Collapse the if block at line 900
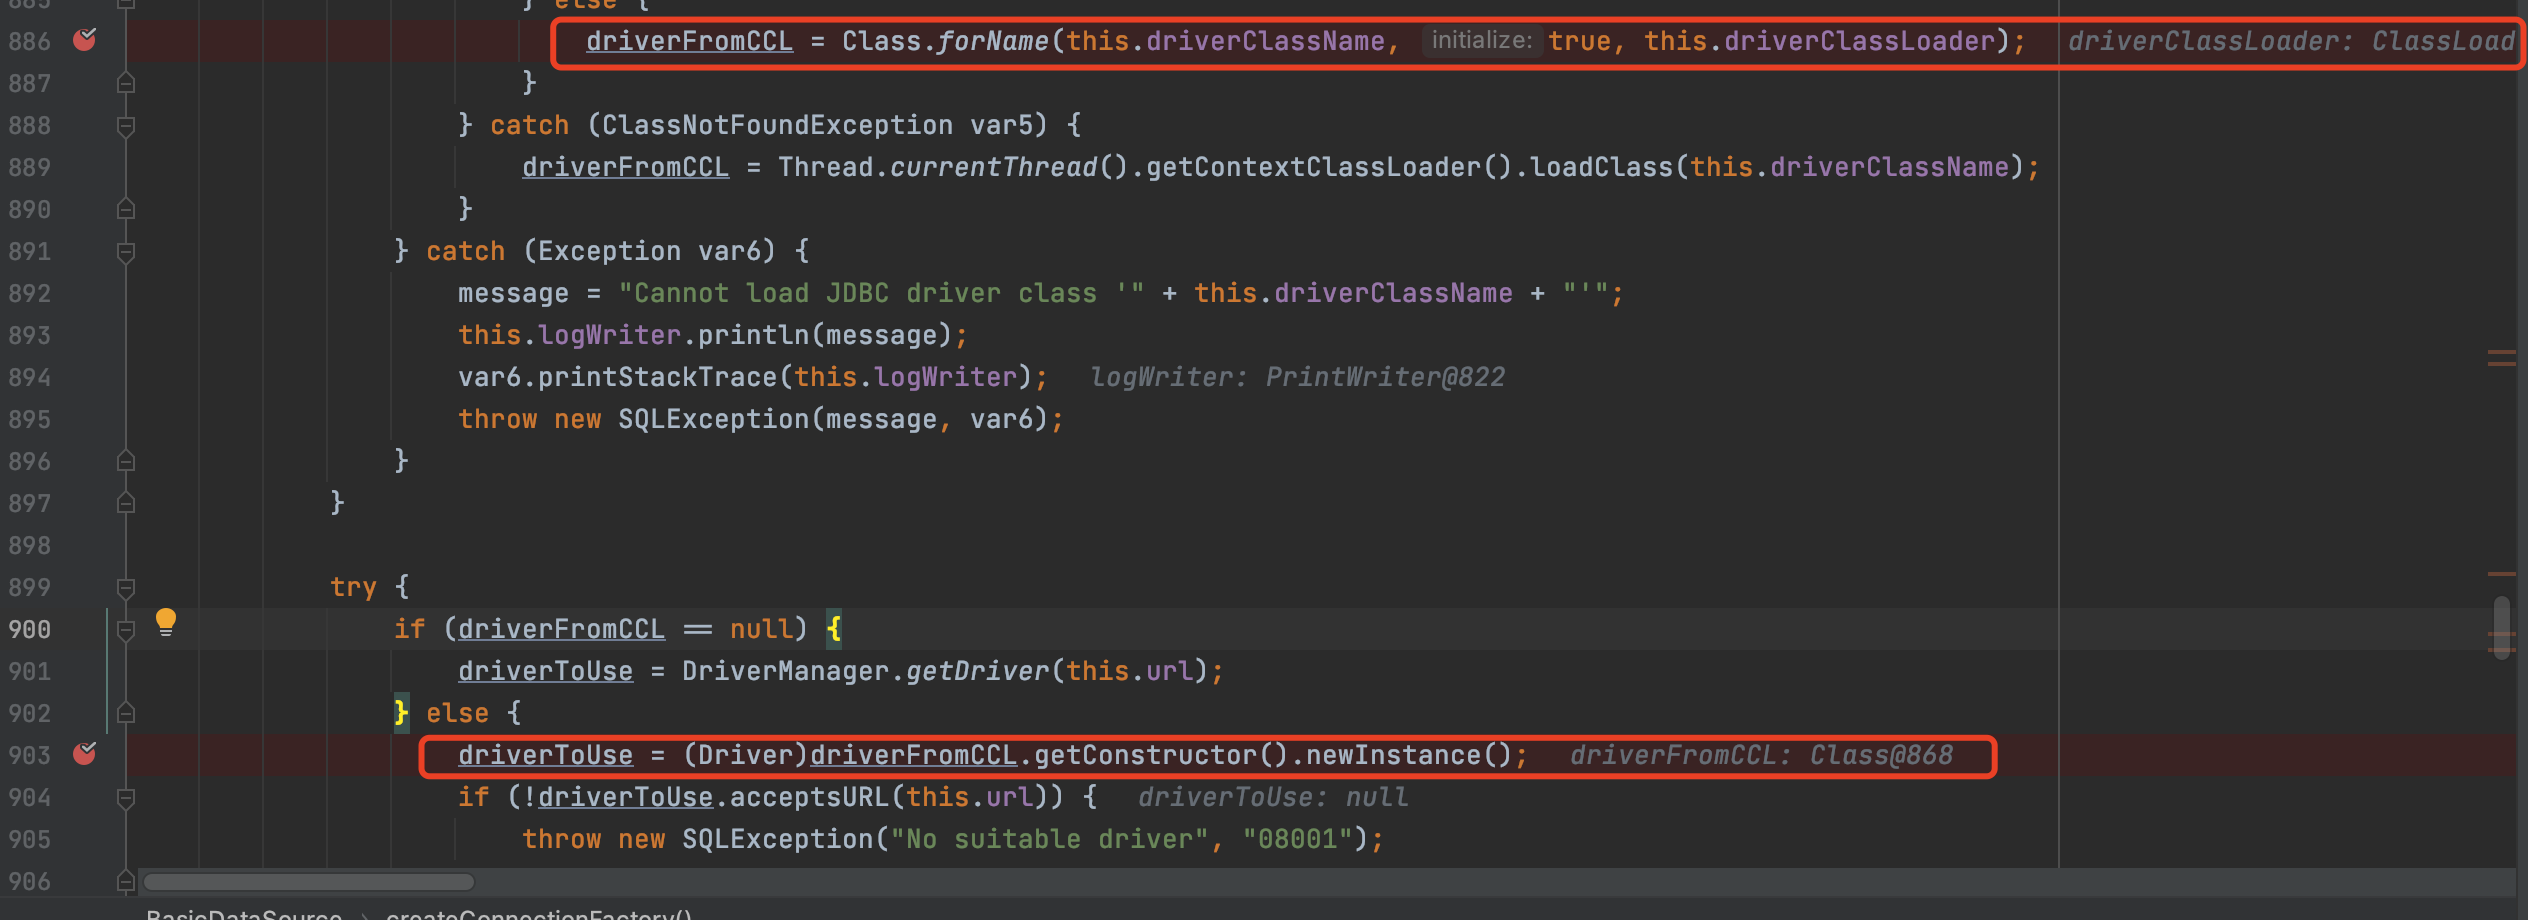Screen dimensions: 2528x920 coord(126,630)
